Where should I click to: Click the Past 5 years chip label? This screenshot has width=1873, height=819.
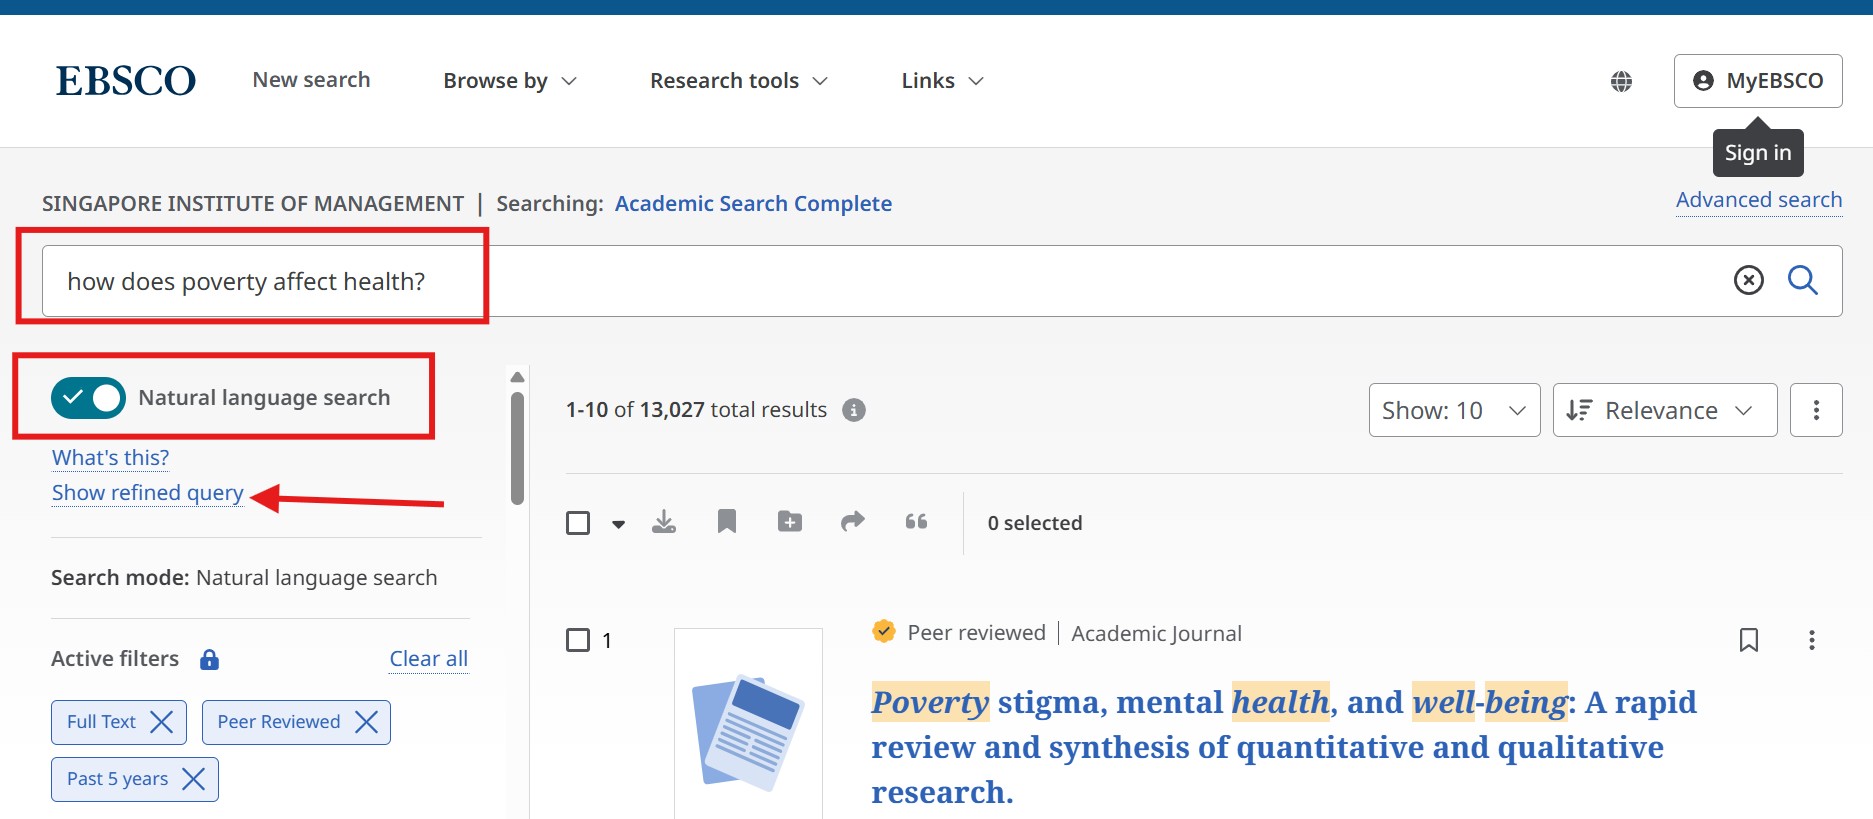click(x=117, y=779)
